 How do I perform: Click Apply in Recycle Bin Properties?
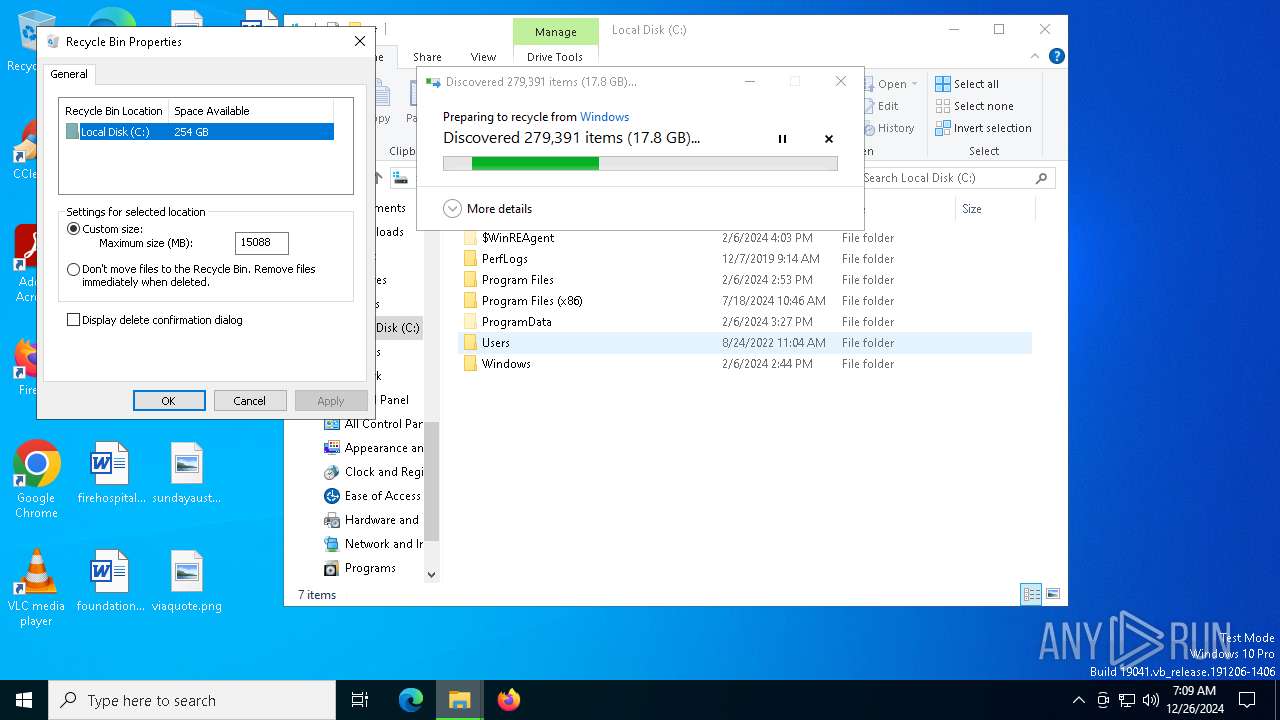click(331, 401)
